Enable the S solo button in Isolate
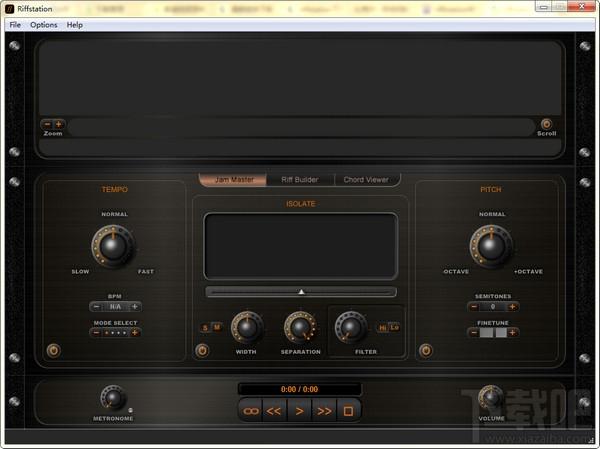Image resolution: width=600 pixels, height=449 pixels. [205, 328]
